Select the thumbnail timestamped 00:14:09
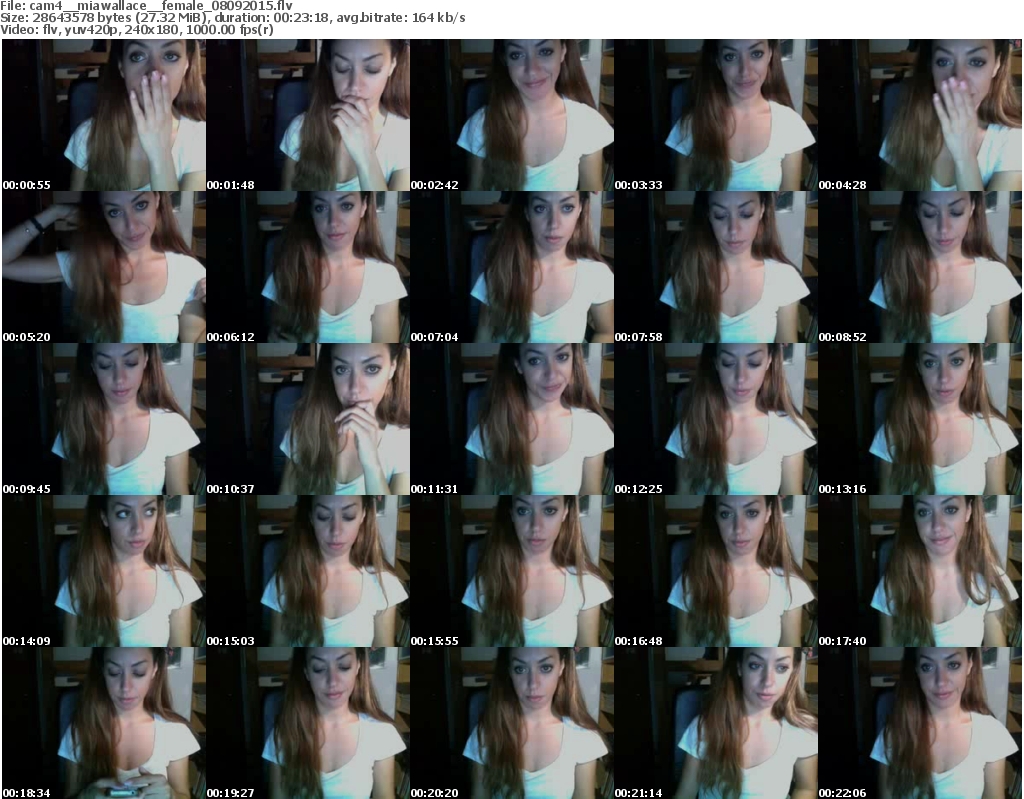 [104, 571]
